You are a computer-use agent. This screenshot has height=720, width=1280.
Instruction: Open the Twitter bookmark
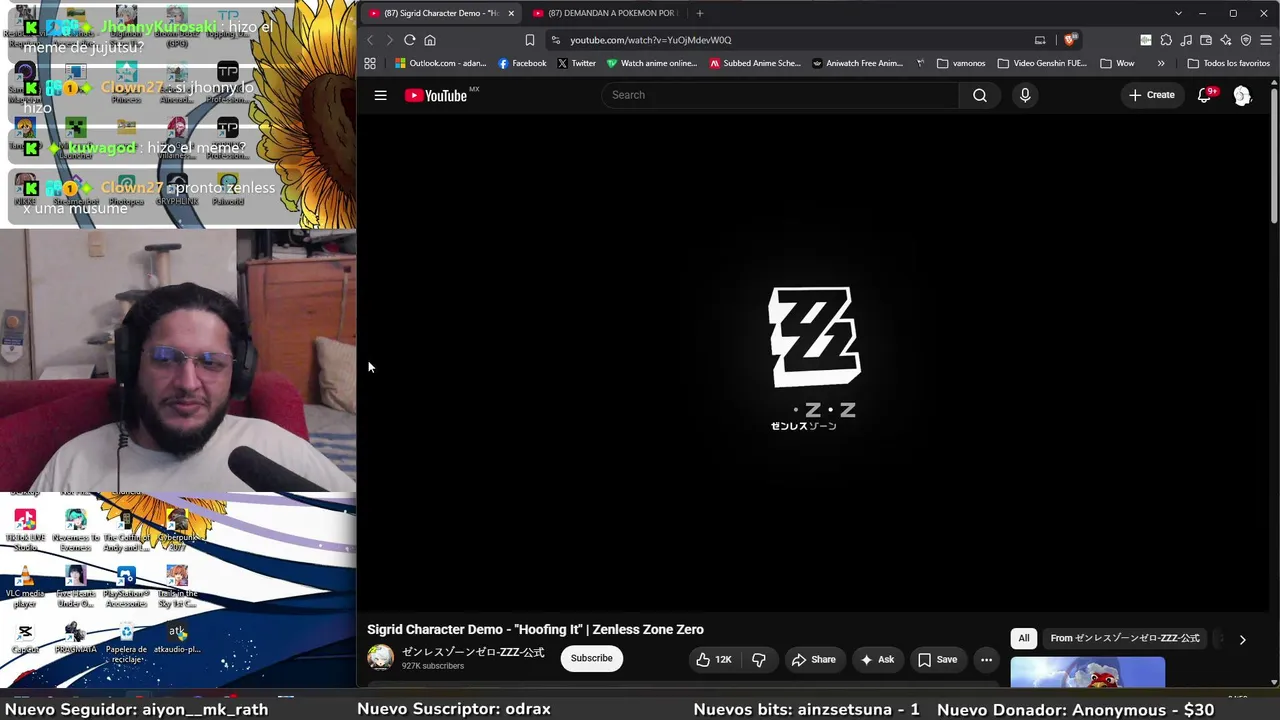(577, 63)
